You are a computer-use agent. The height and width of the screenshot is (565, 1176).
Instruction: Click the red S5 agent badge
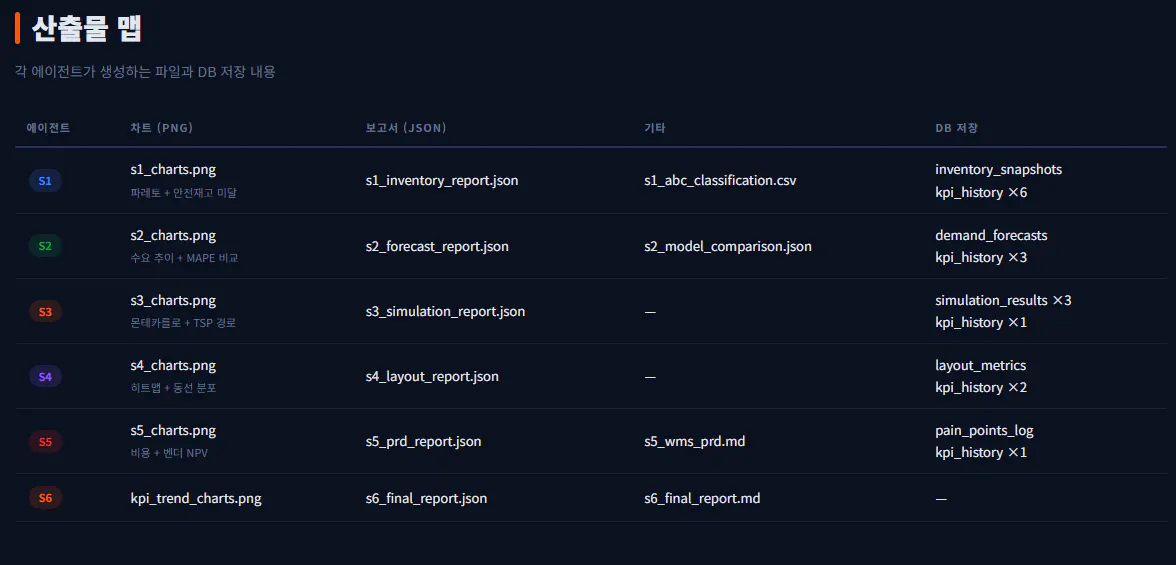tap(45, 442)
